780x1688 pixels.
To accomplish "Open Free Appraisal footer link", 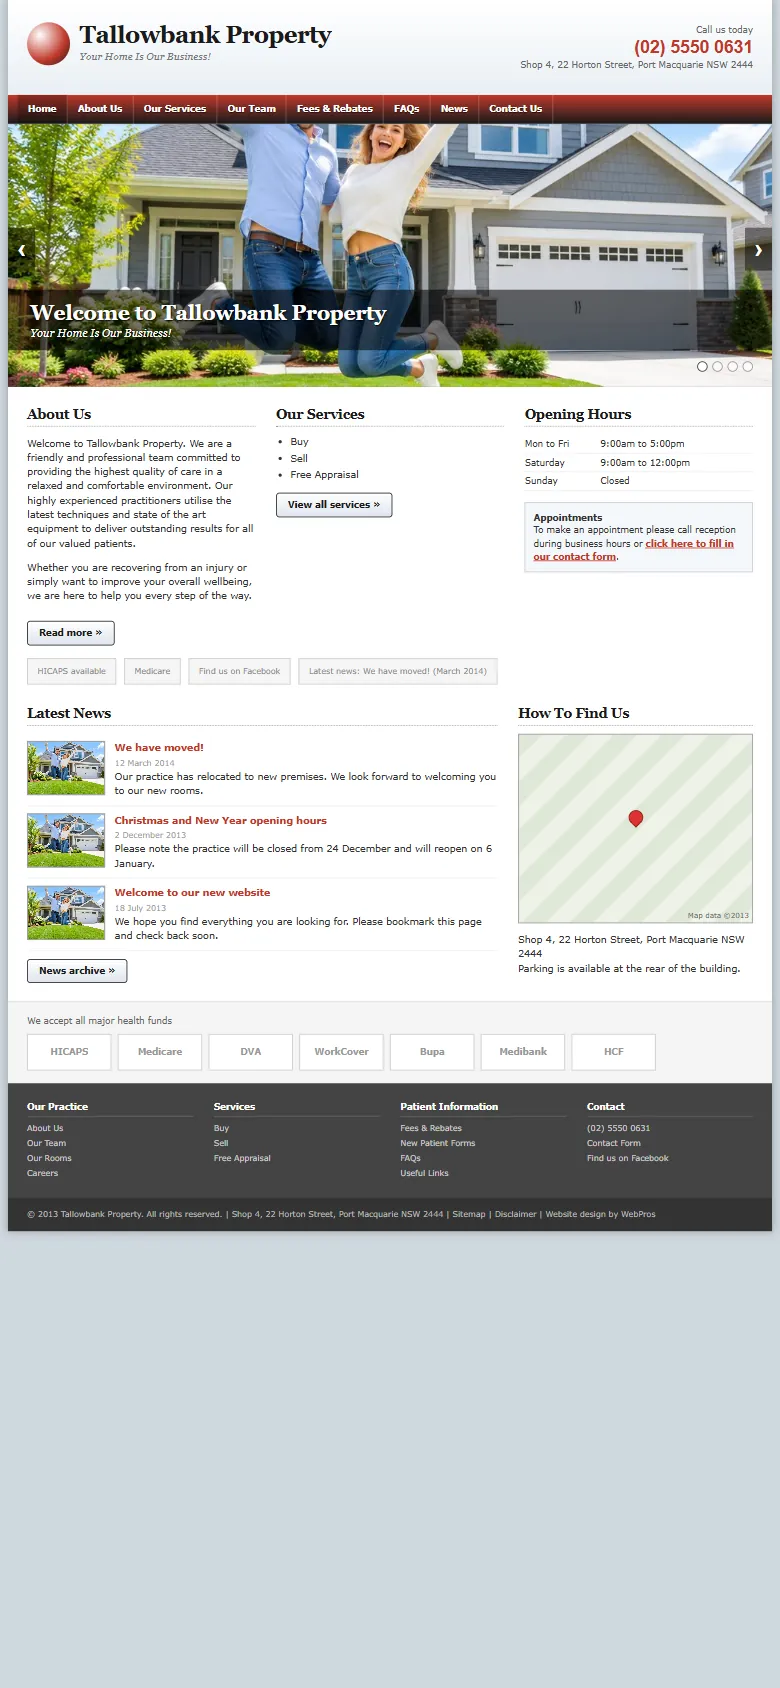I will [x=242, y=1158].
